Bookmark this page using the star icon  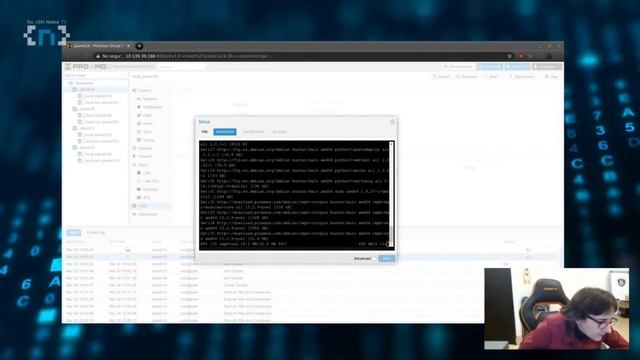(x=509, y=56)
